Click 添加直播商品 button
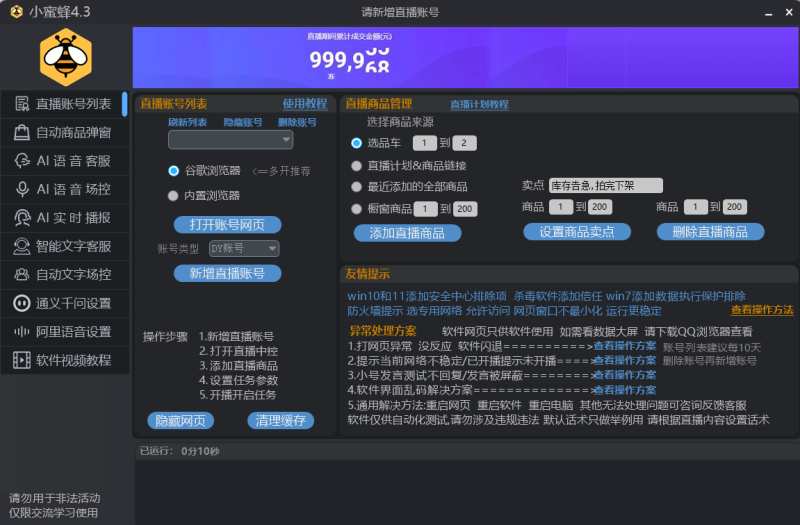This screenshot has height=525, width=800. click(x=407, y=233)
